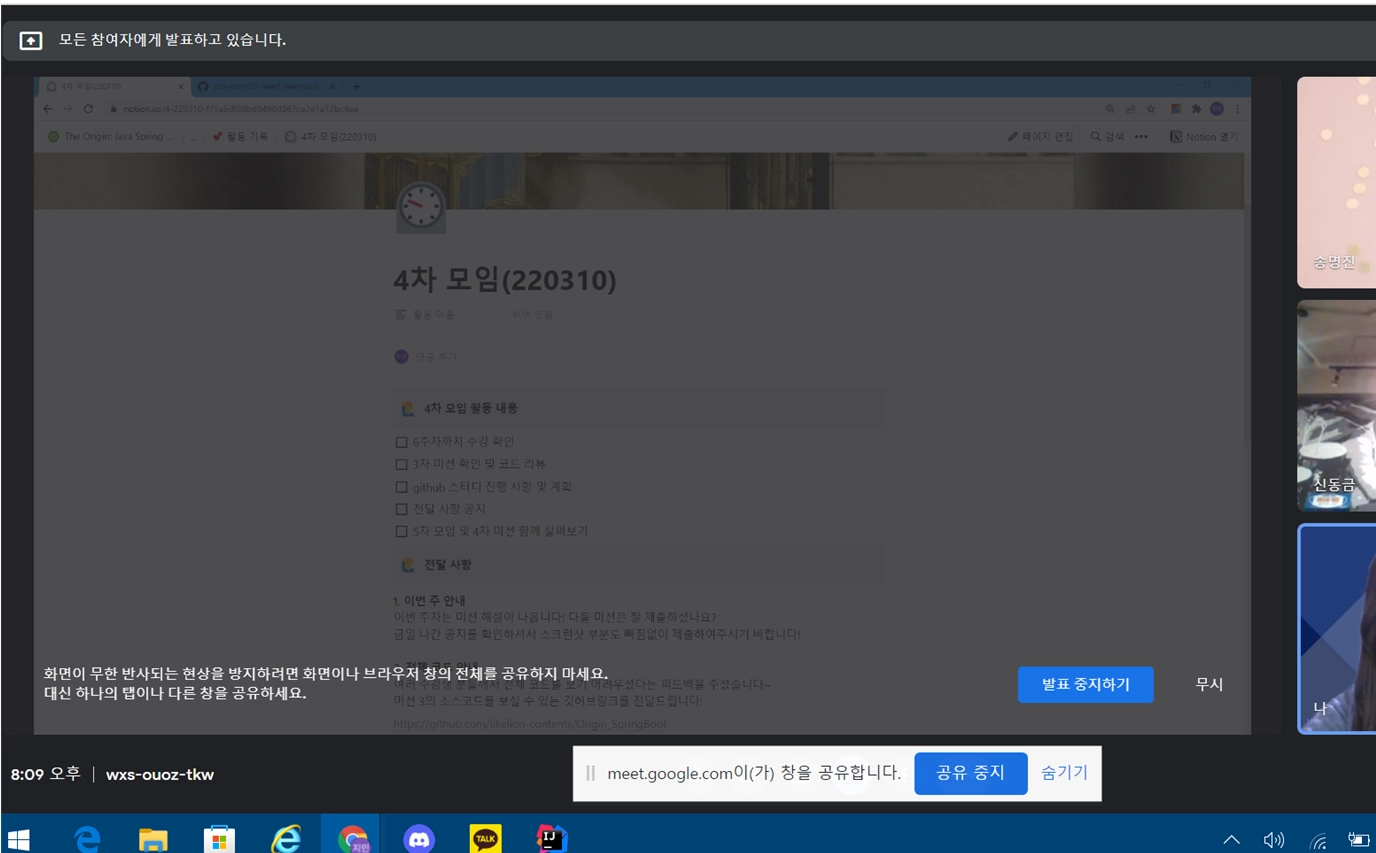Click the 댓글 추가 comment field

coord(435,357)
